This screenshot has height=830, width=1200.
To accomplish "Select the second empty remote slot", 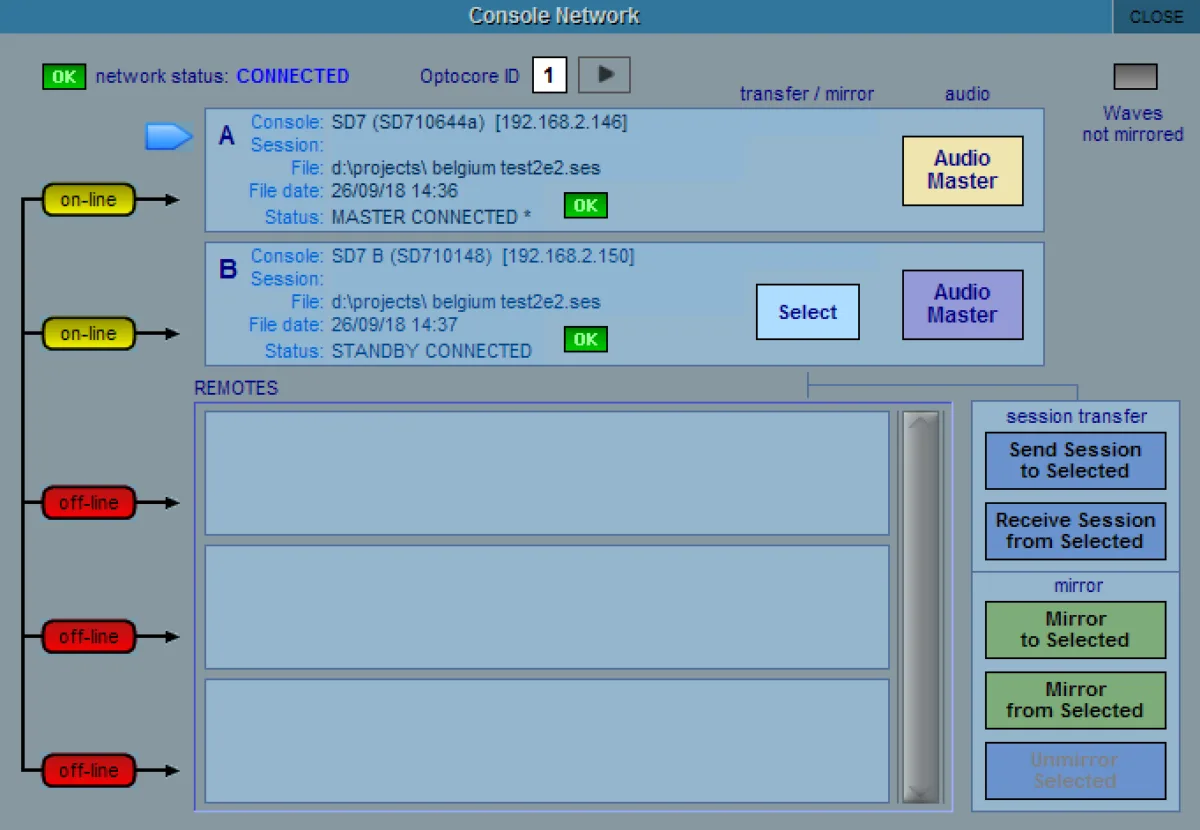I will (x=547, y=607).
